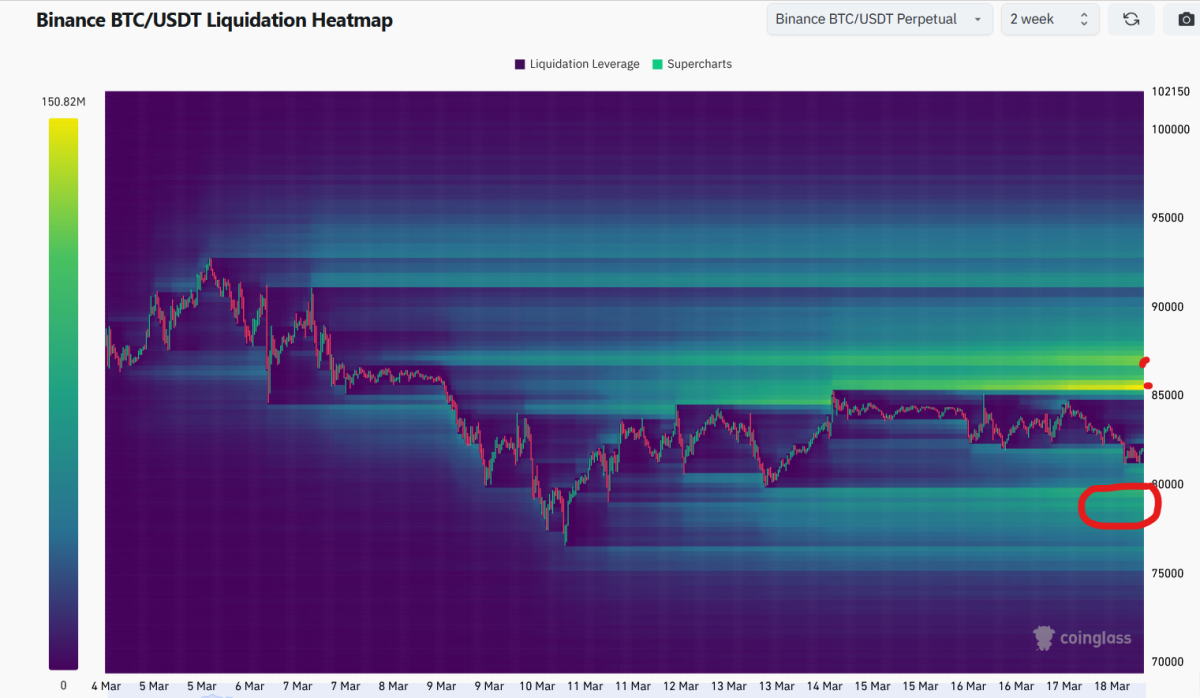
Task: Toggle the Liquidation Leverage series label
Action: pos(584,64)
